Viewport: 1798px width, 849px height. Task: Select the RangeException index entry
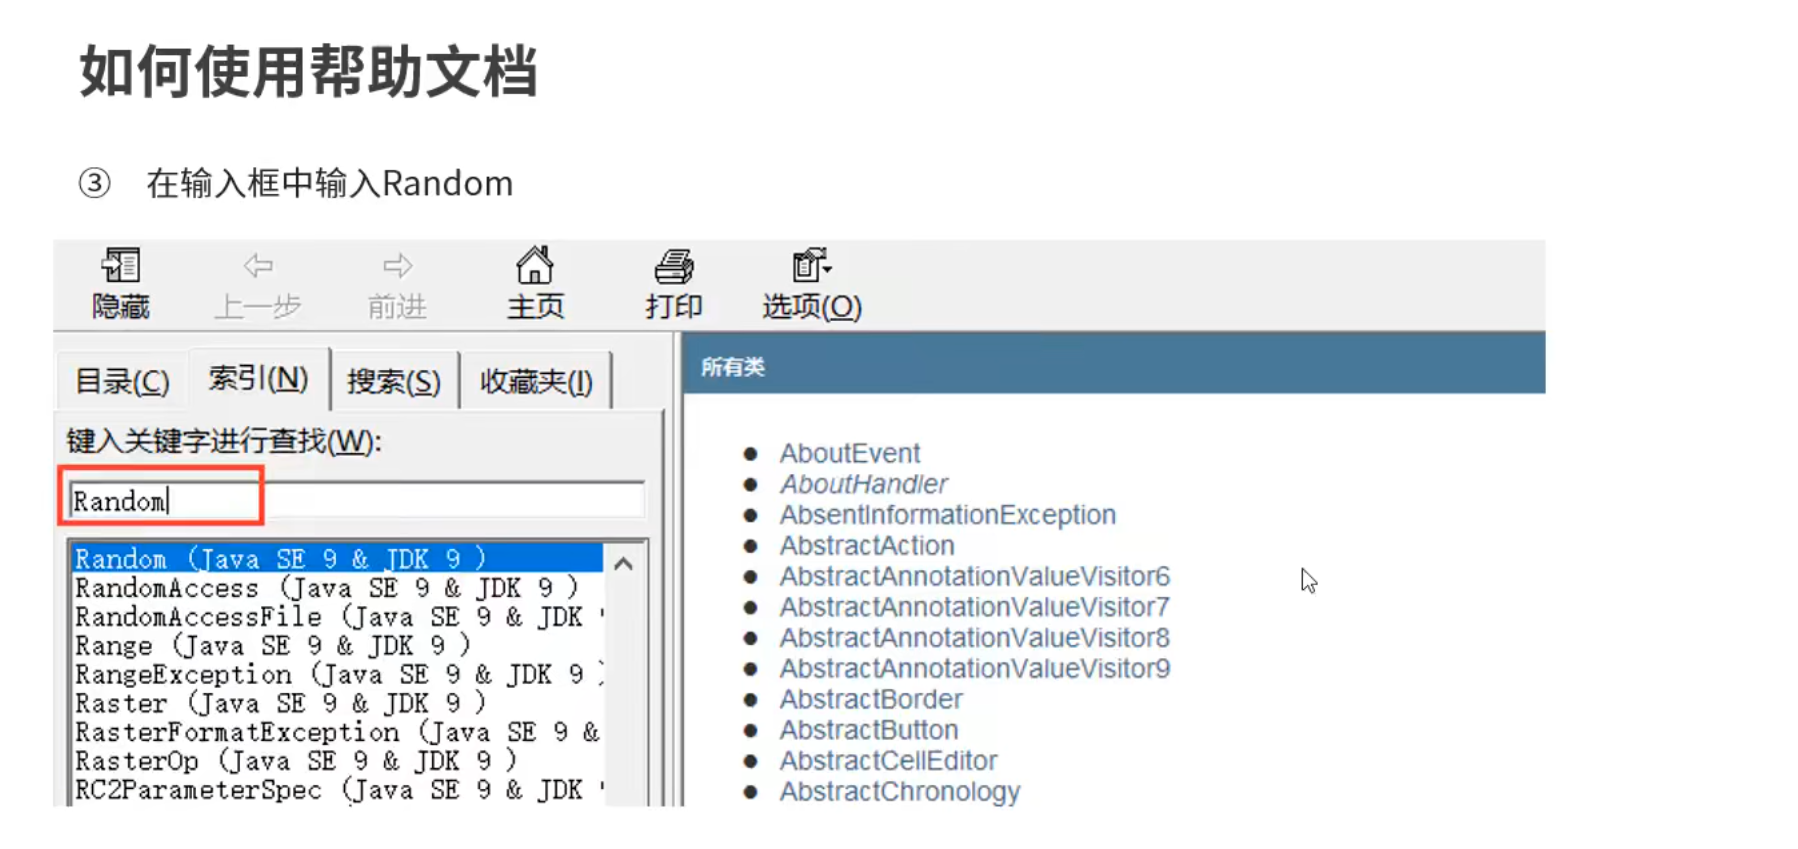(337, 674)
